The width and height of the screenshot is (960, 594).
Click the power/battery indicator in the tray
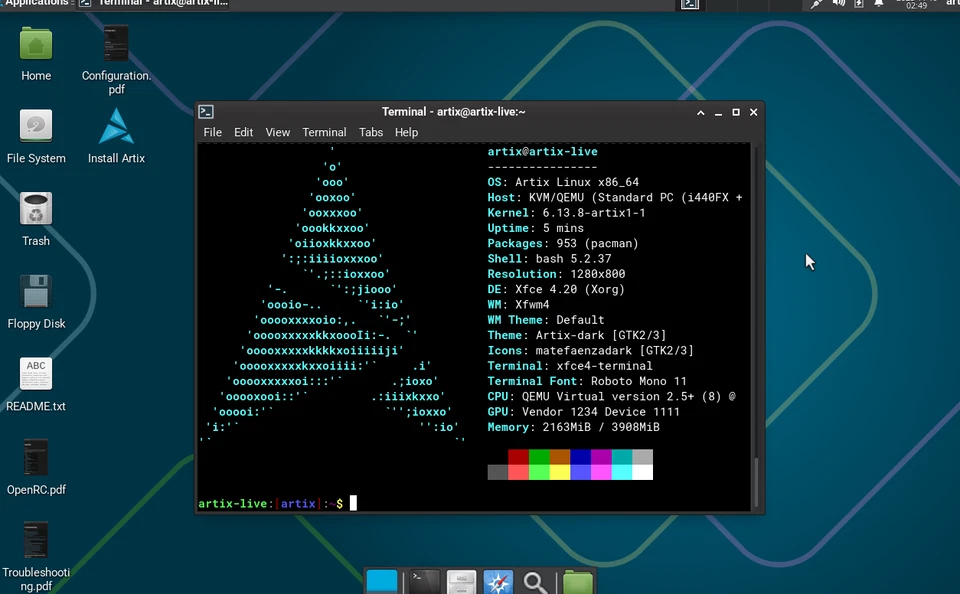860,5
